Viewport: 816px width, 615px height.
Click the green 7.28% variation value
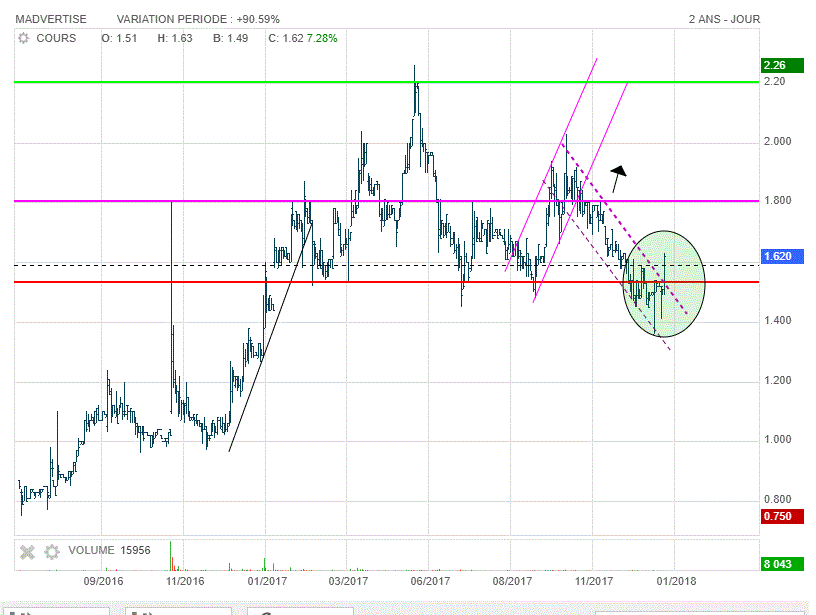click(x=322, y=39)
